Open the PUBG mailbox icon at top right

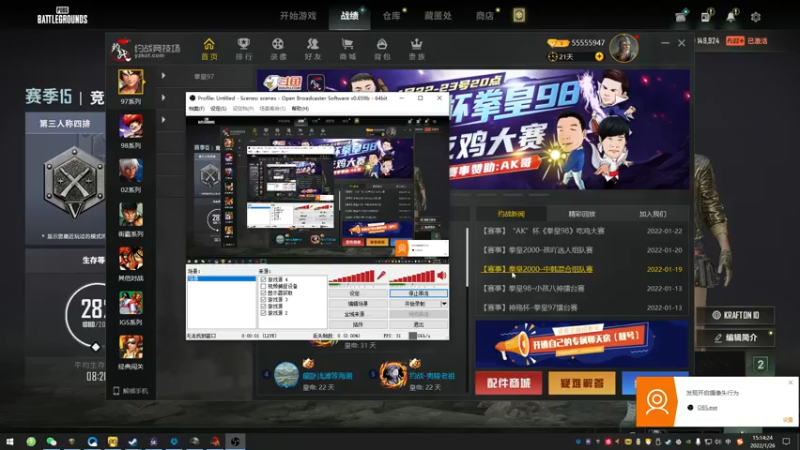(681, 17)
